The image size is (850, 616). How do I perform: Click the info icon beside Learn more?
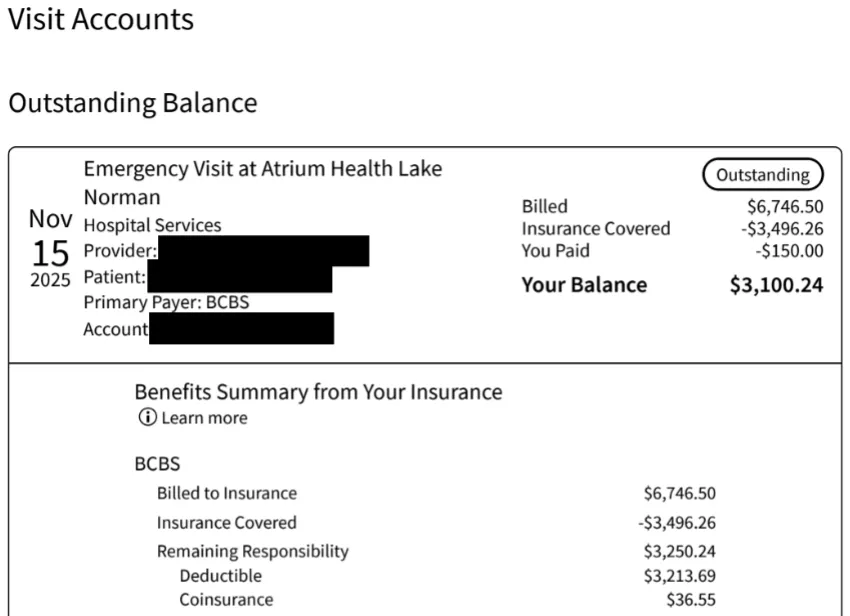point(147,417)
